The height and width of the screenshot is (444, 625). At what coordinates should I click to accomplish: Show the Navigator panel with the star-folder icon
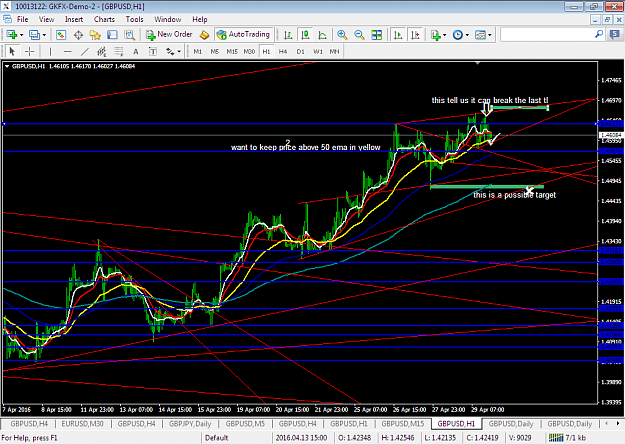[95, 35]
